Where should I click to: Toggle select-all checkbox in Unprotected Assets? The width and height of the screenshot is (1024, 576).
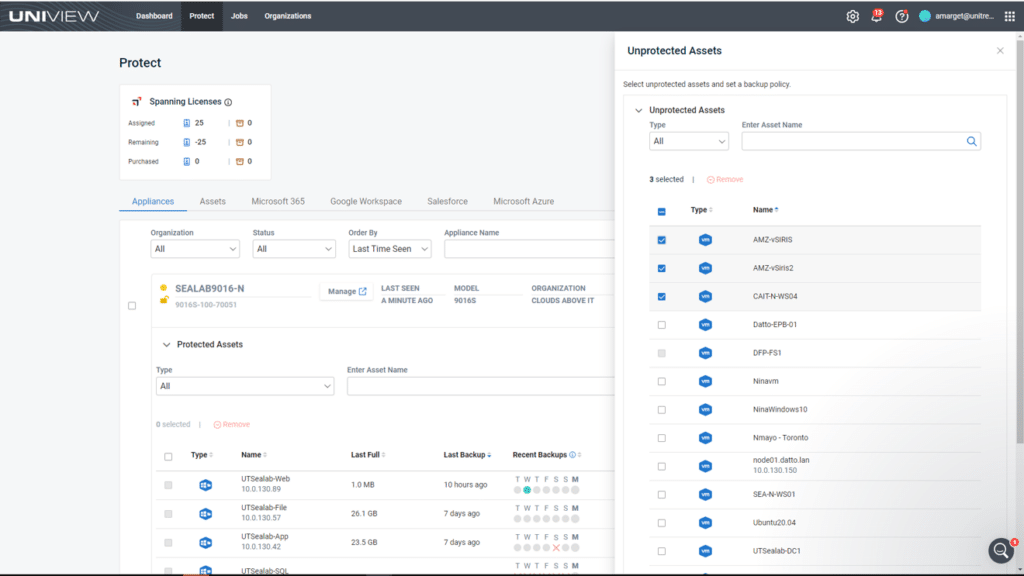coord(662,211)
